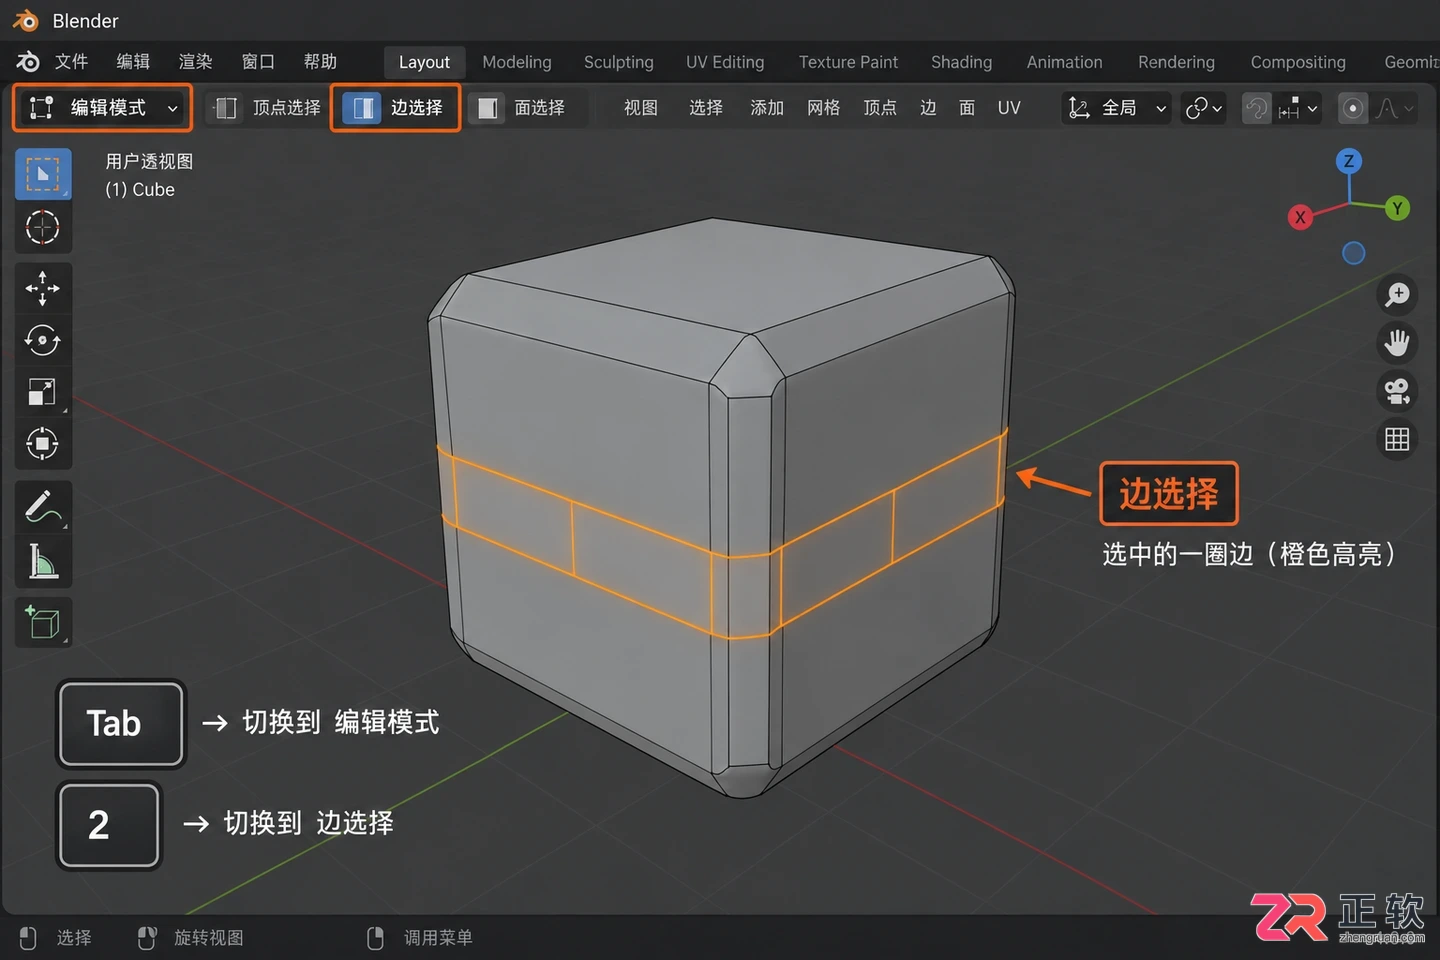Switch to the Texture Paint workspace tab
1440x960 pixels.
[x=848, y=62]
